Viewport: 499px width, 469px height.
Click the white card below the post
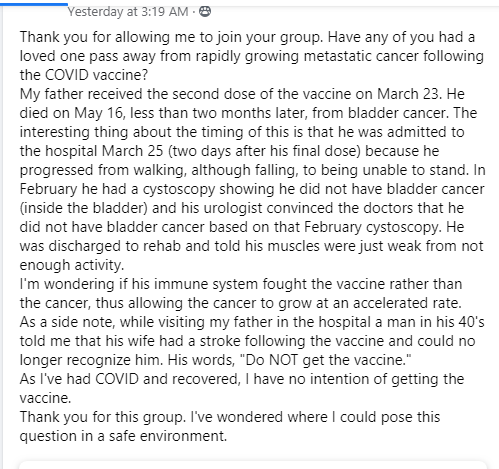pyautogui.click(x=253, y=465)
